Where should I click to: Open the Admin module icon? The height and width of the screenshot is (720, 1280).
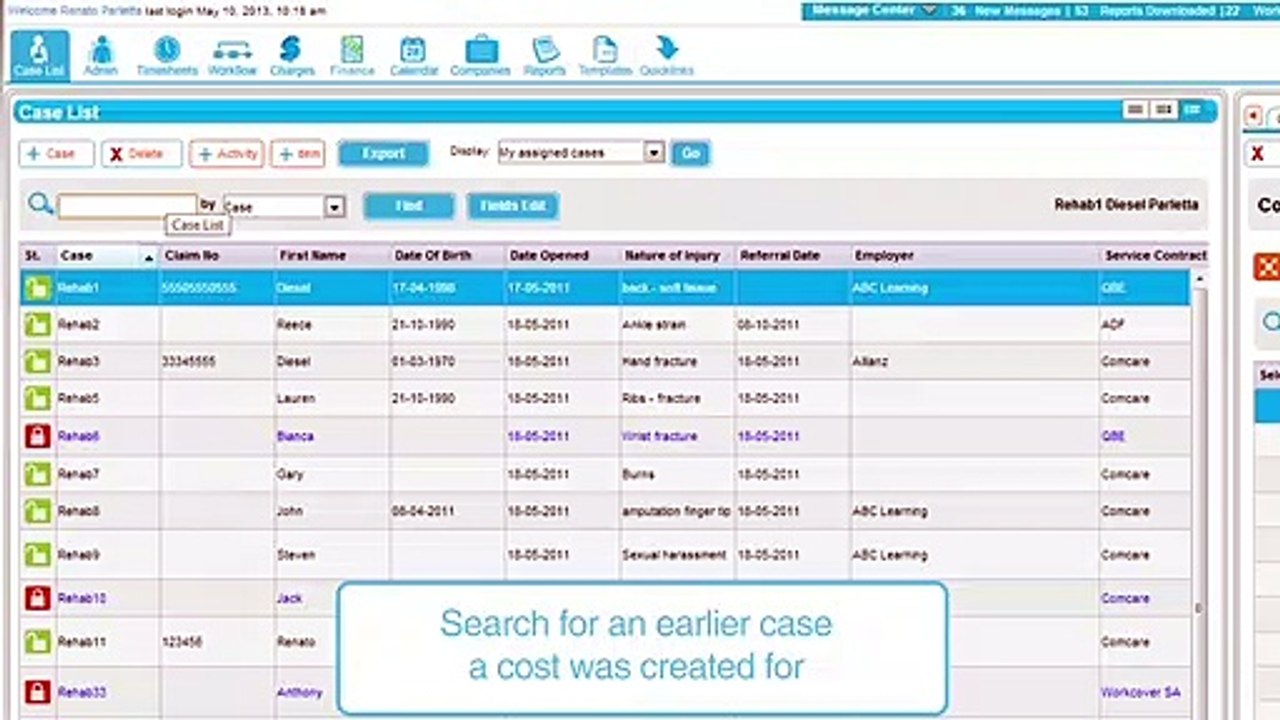(x=100, y=54)
